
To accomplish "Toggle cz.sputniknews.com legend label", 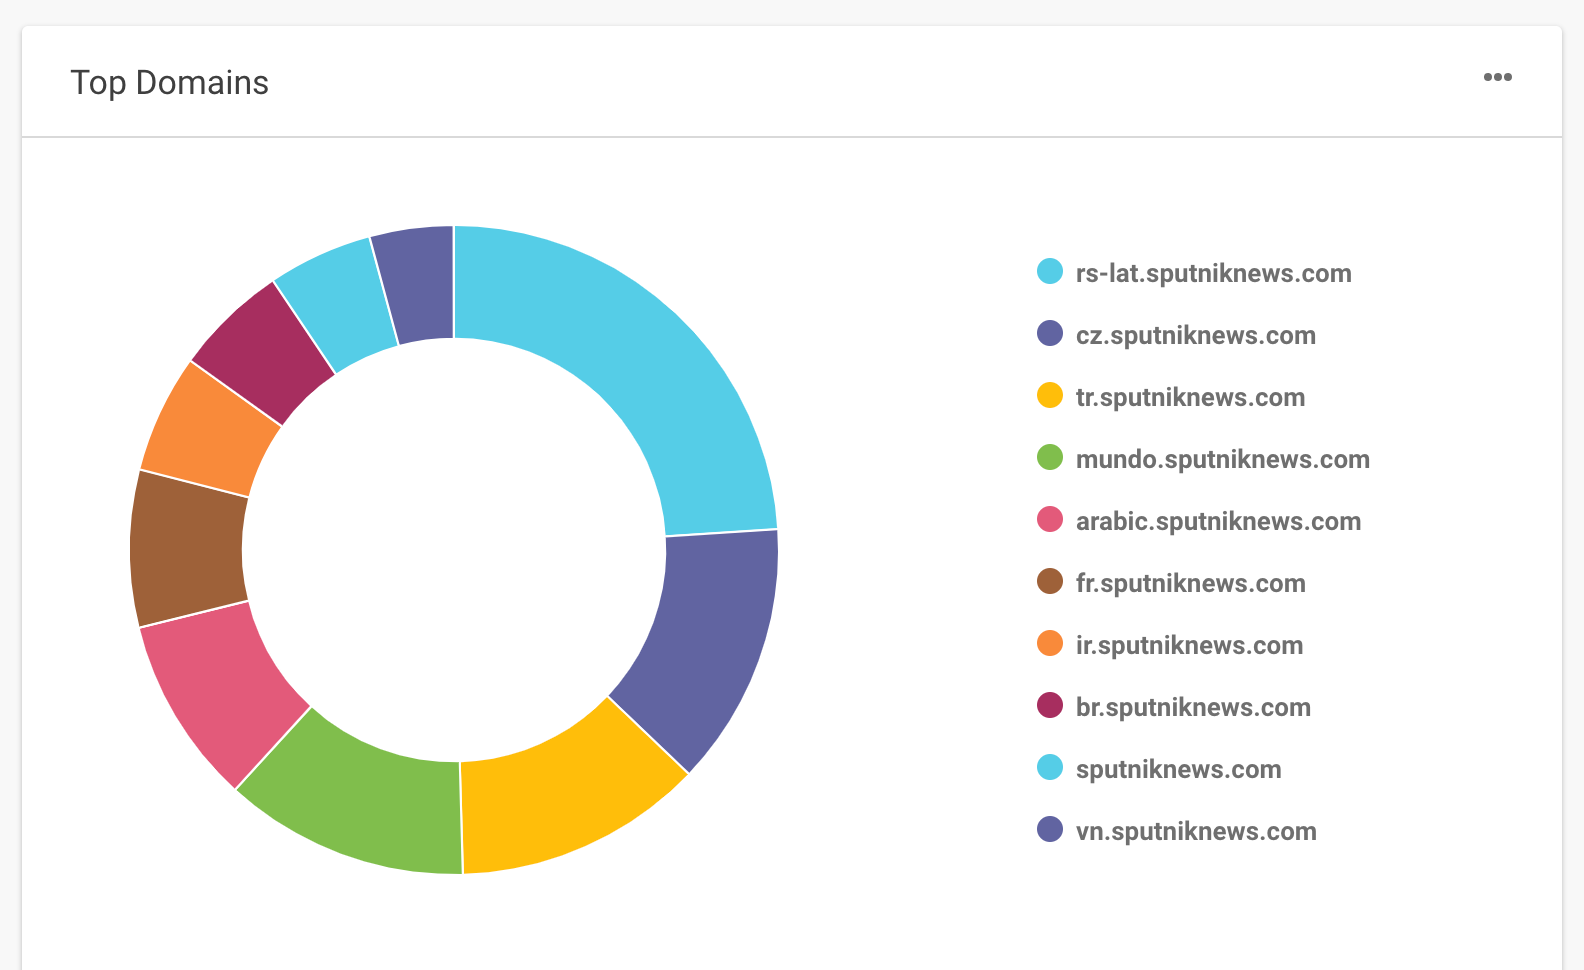I will coord(1195,335).
